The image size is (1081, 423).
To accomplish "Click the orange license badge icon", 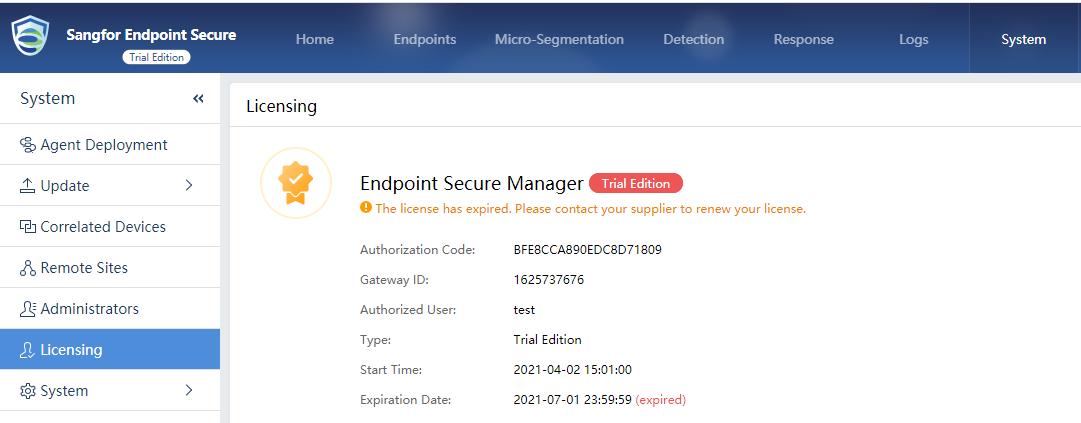I will click(296, 183).
